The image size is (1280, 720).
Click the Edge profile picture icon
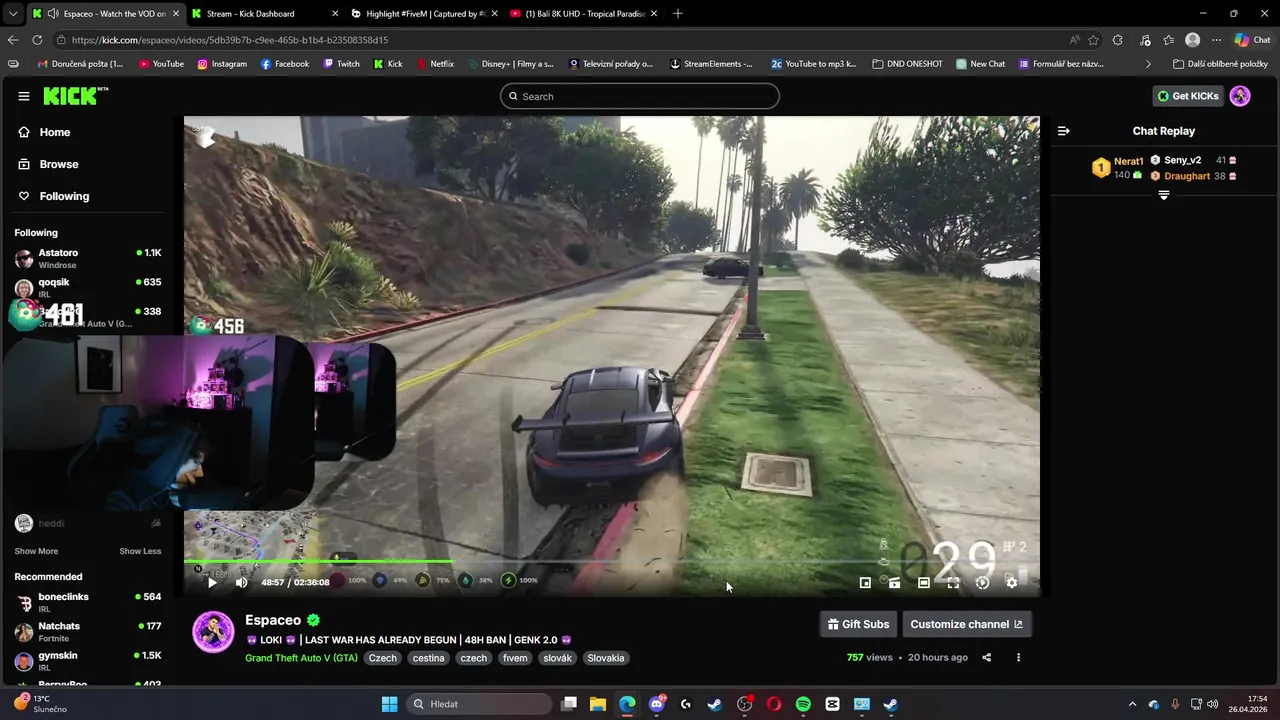[1192, 40]
